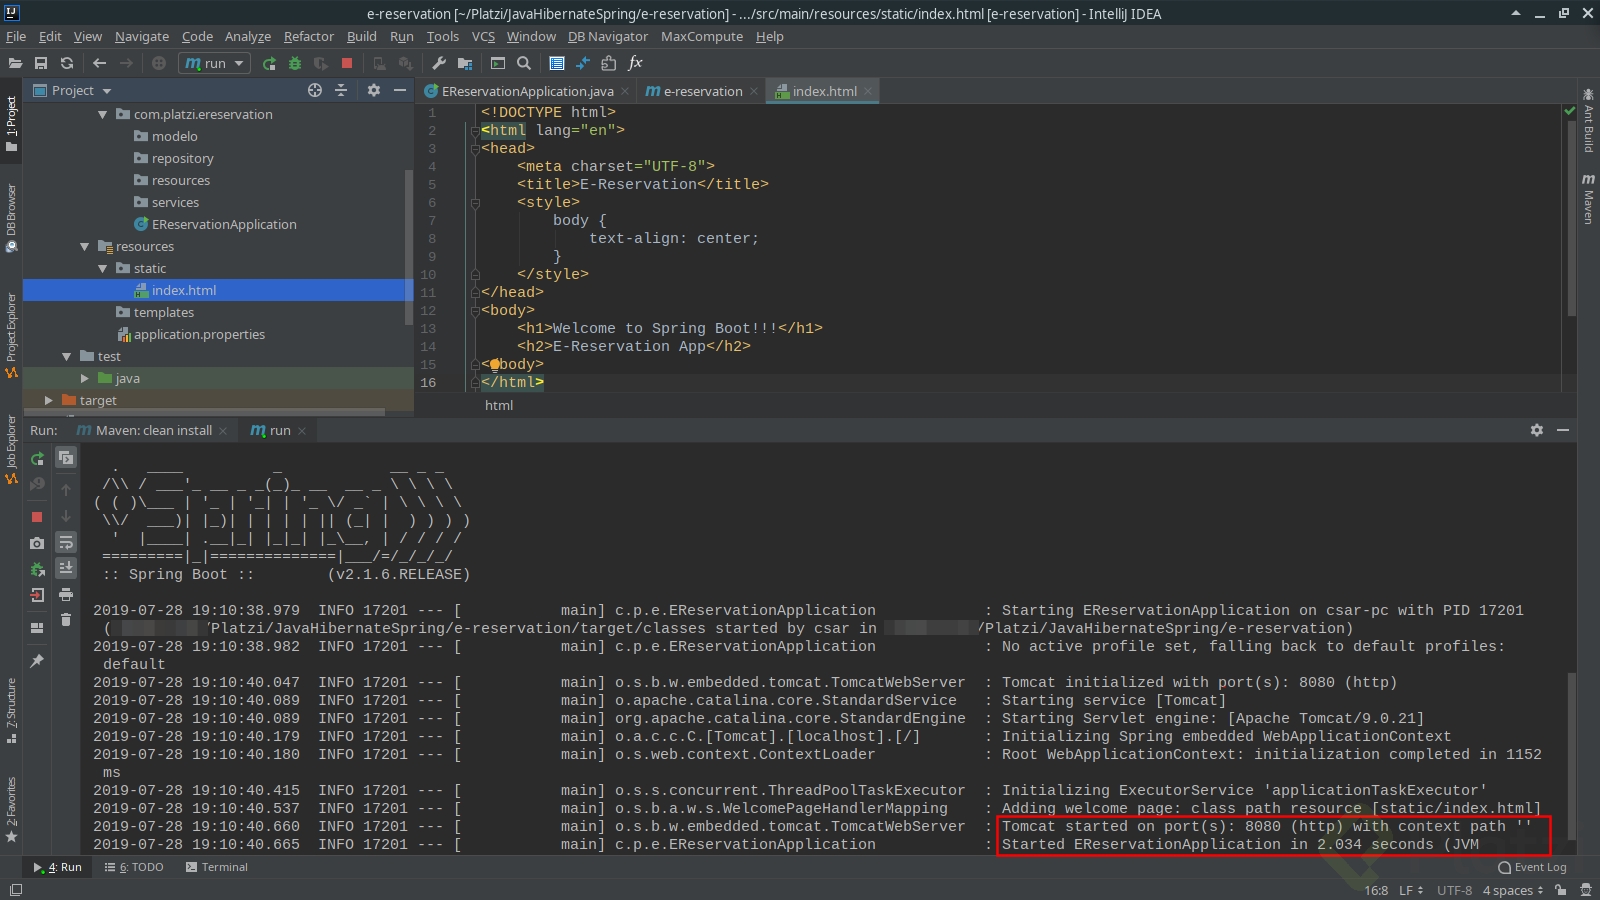Collapse the resources folder in tree
This screenshot has height=900, width=1600.
tap(84, 247)
